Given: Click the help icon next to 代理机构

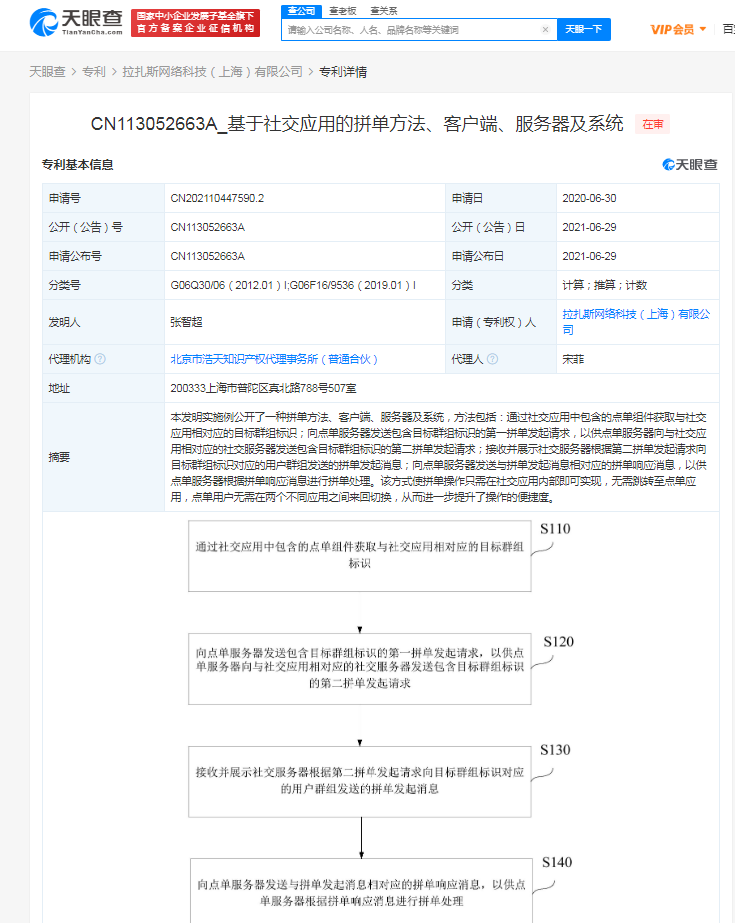Looking at the screenshot, I should coord(100,359).
